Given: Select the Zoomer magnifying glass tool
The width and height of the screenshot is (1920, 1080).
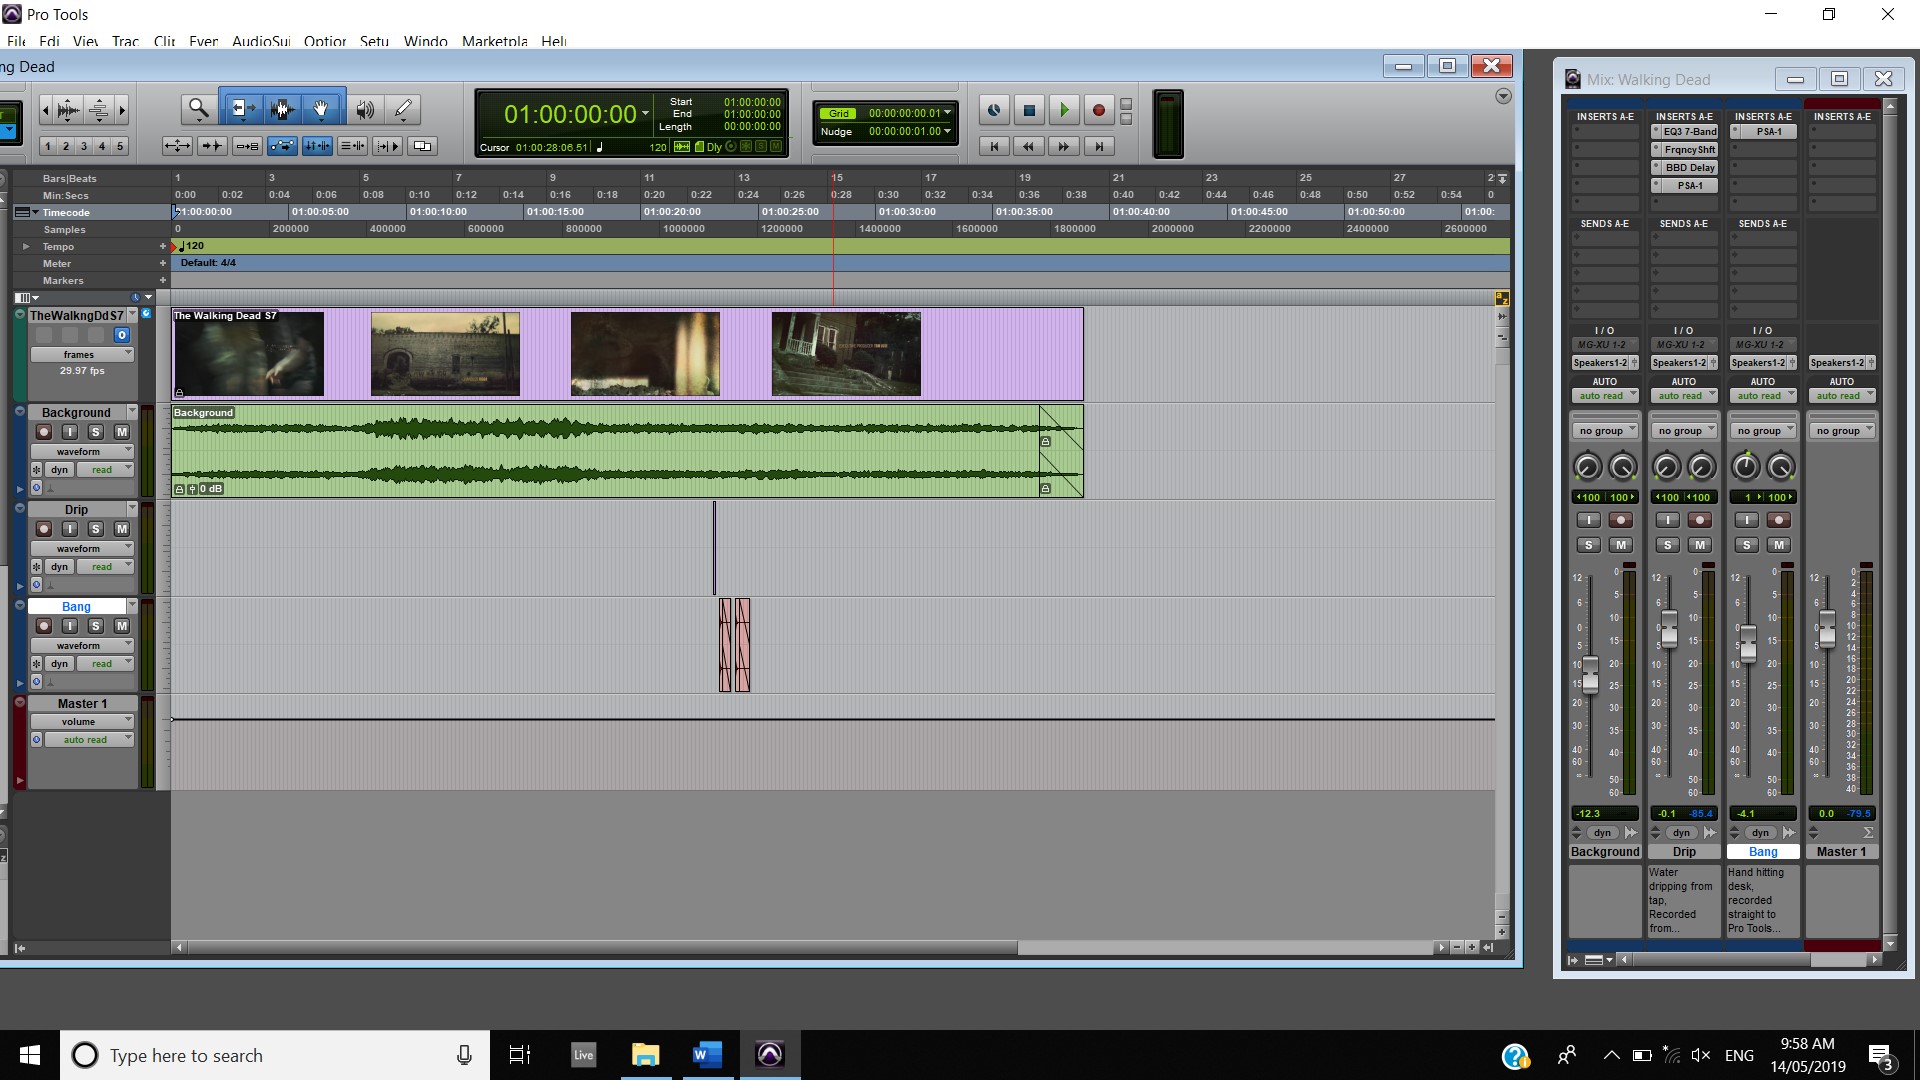Looking at the screenshot, I should point(198,109).
